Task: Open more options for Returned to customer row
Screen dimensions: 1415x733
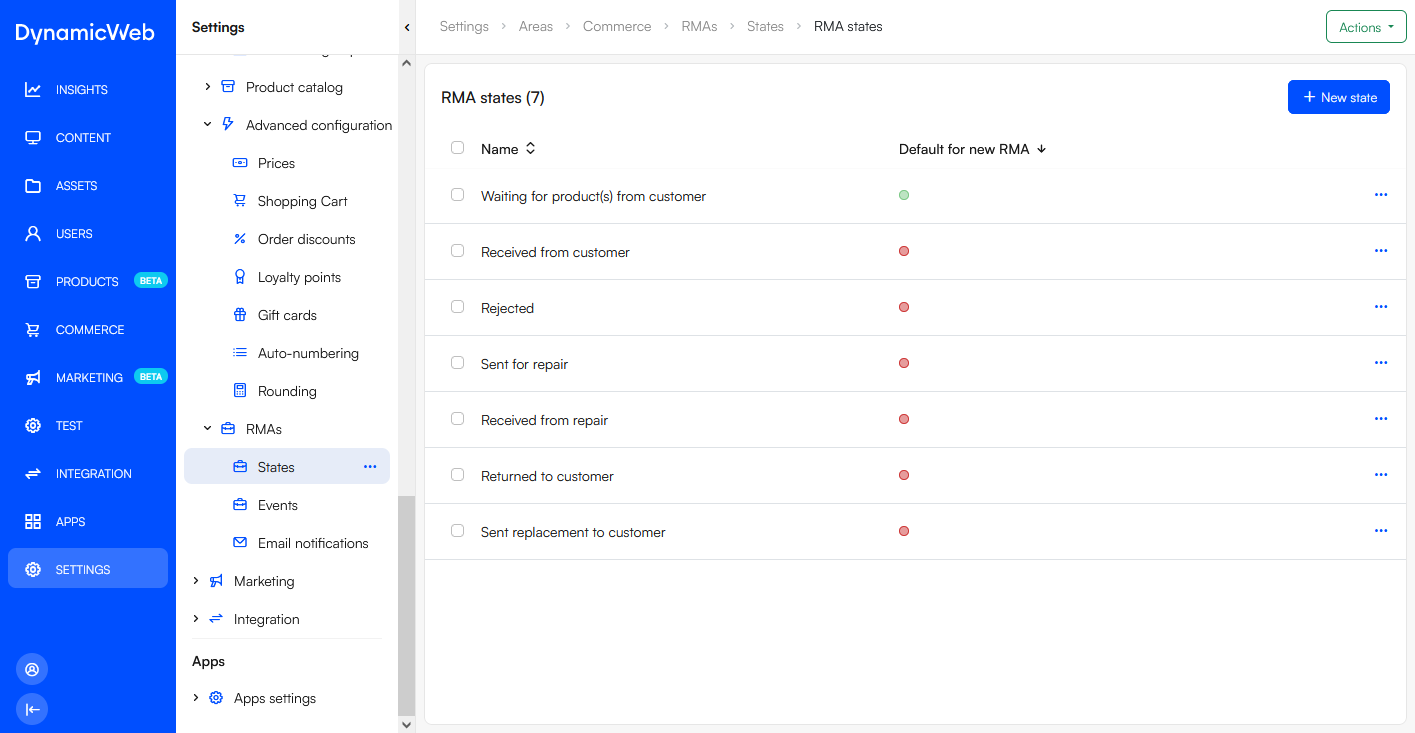Action: pos(1381,475)
